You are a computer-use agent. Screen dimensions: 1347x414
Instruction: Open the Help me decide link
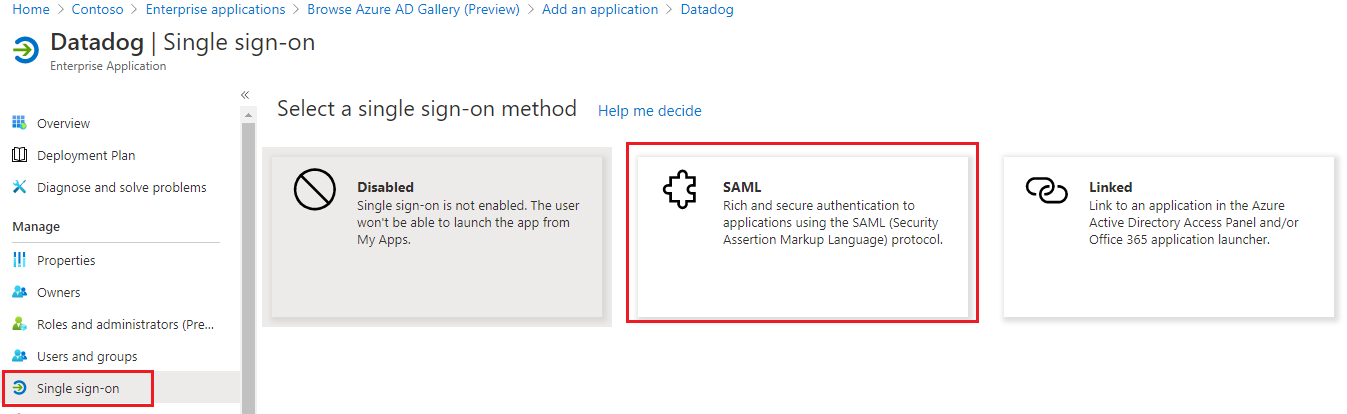[x=649, y=111]
